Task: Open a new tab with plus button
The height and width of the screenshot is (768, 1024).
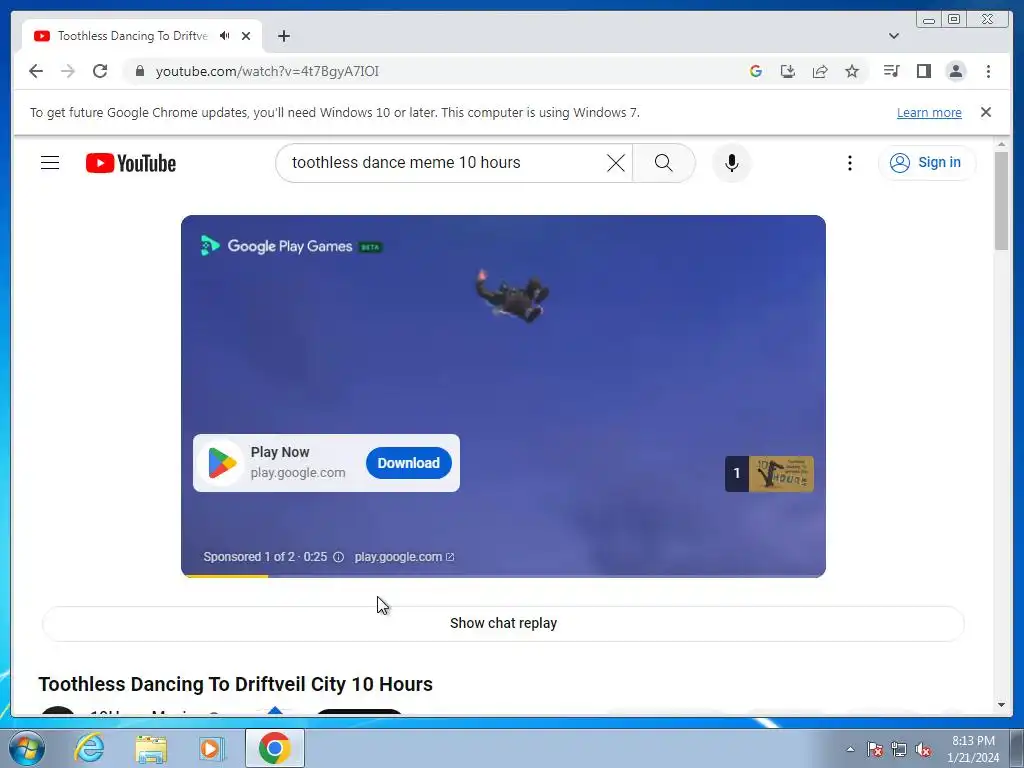Action: 283,36
